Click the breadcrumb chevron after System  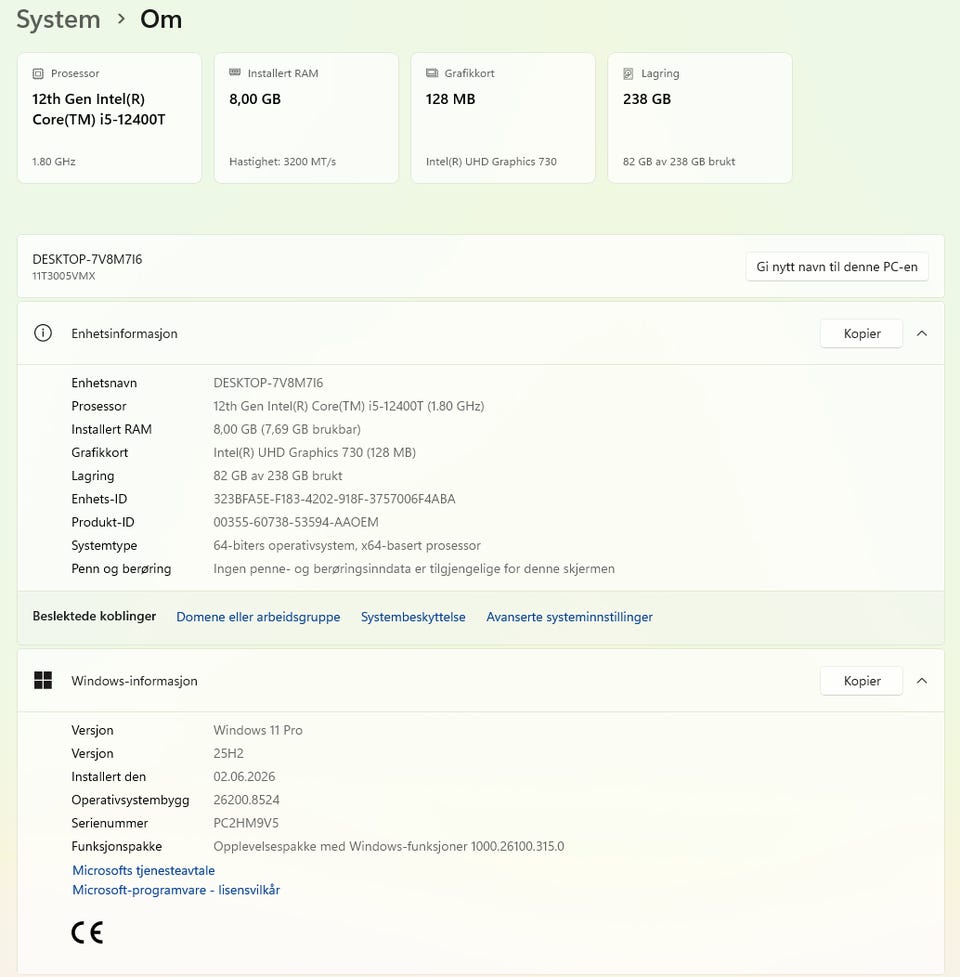pyautogui.click(x=121, y=19)
